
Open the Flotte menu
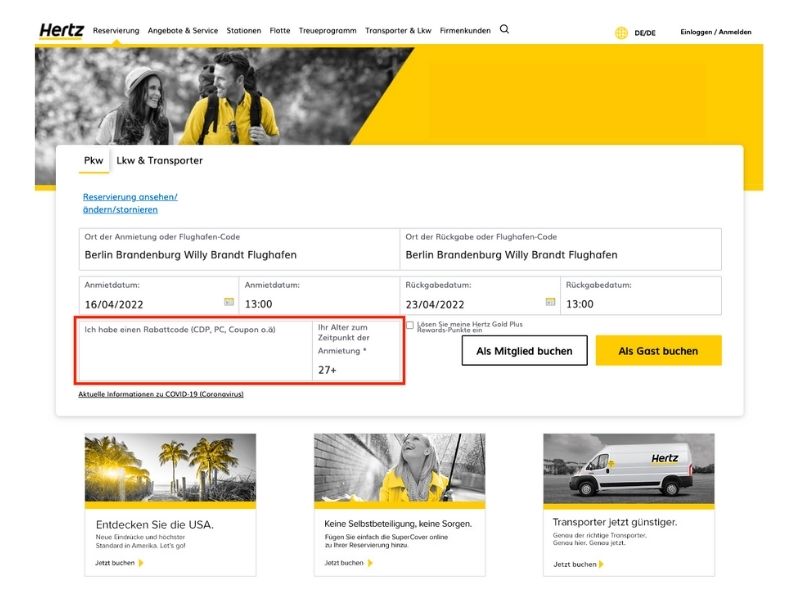click(280, 31)
